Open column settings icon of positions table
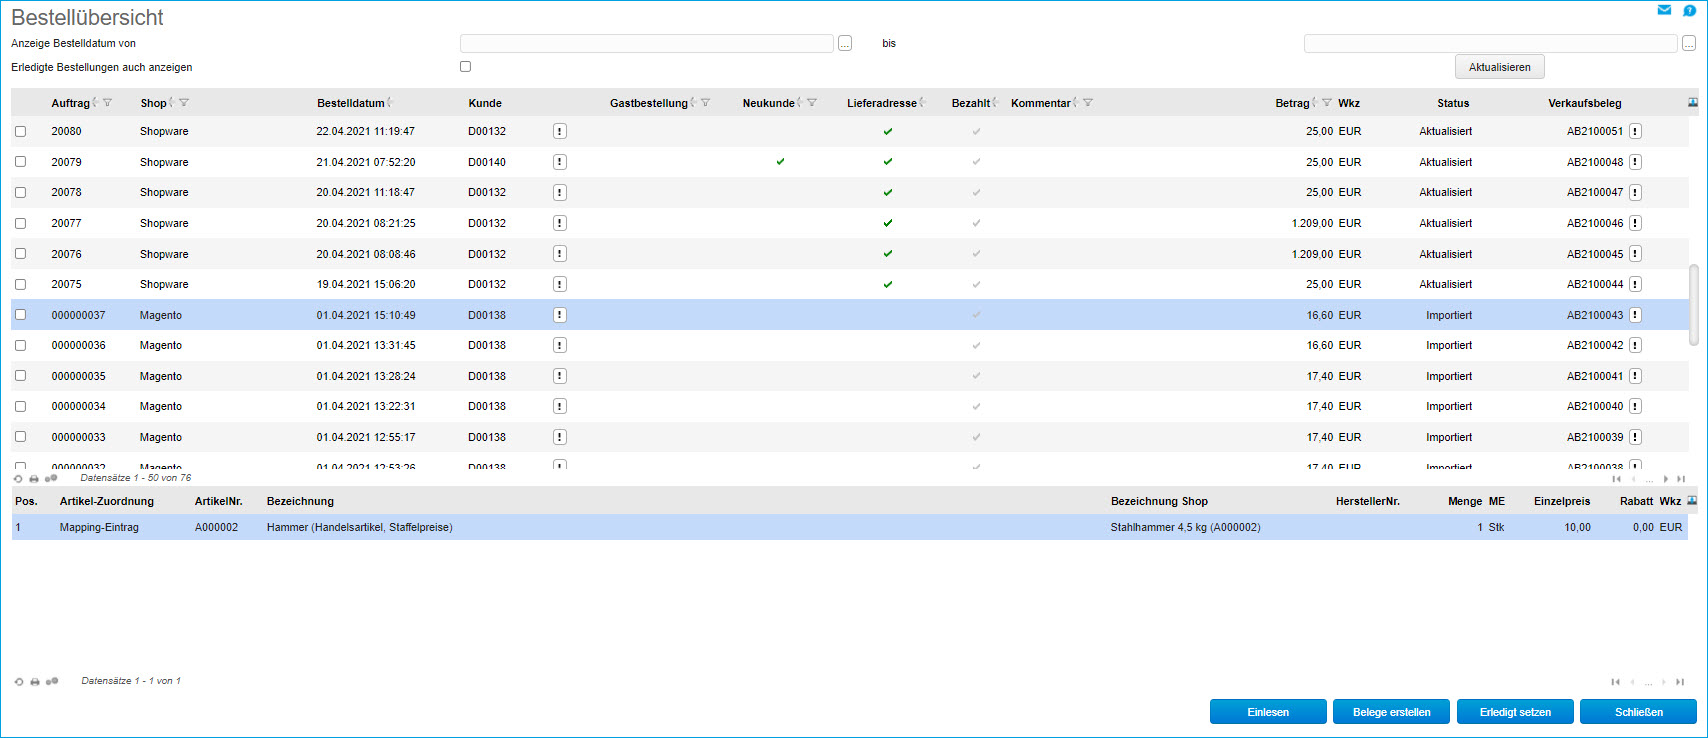 click(1692, 500)
